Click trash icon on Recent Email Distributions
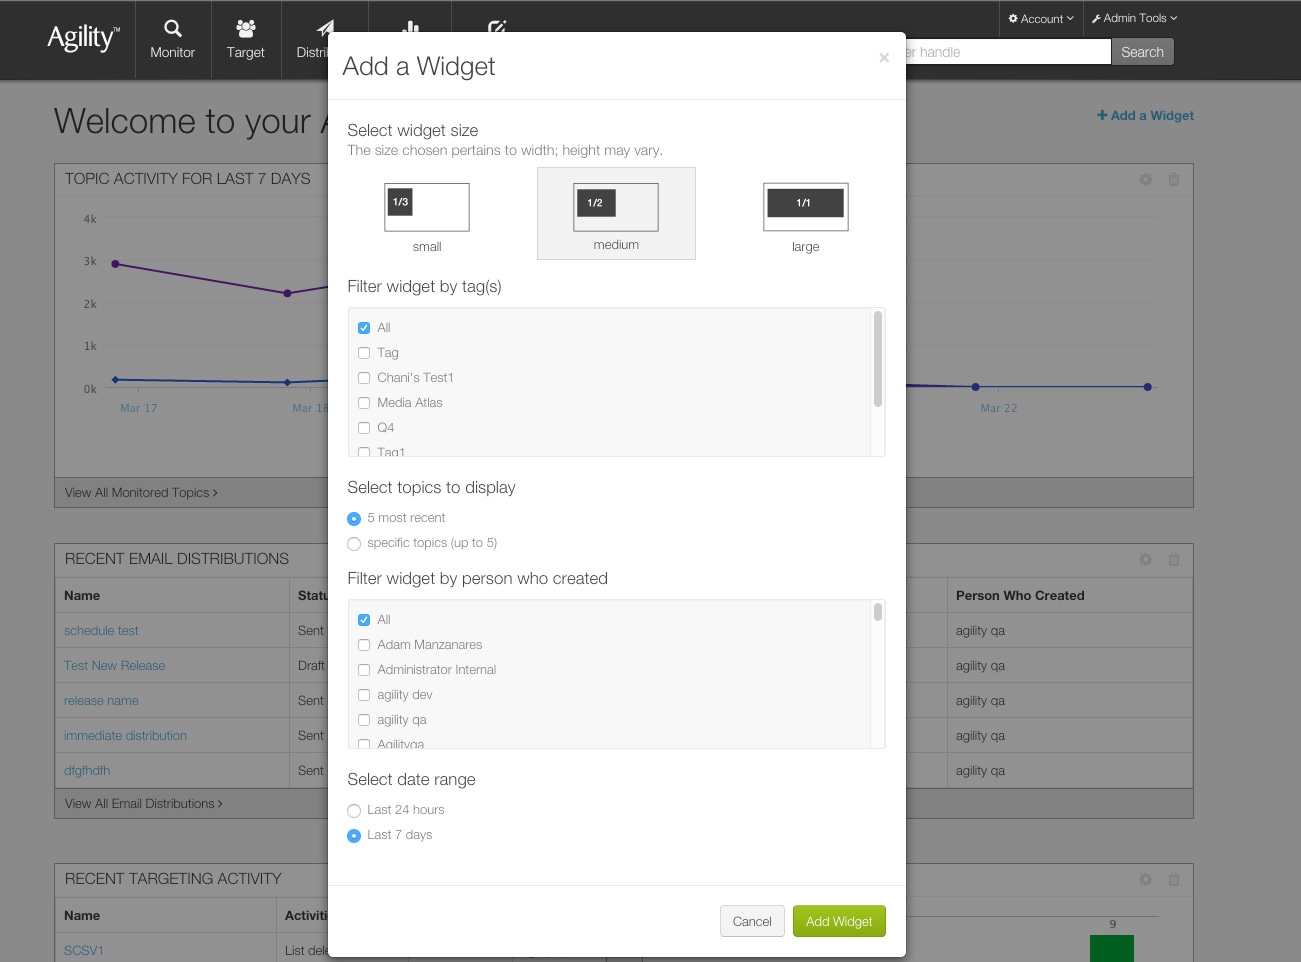1301x962 pixels. [x=1174, y=559]
